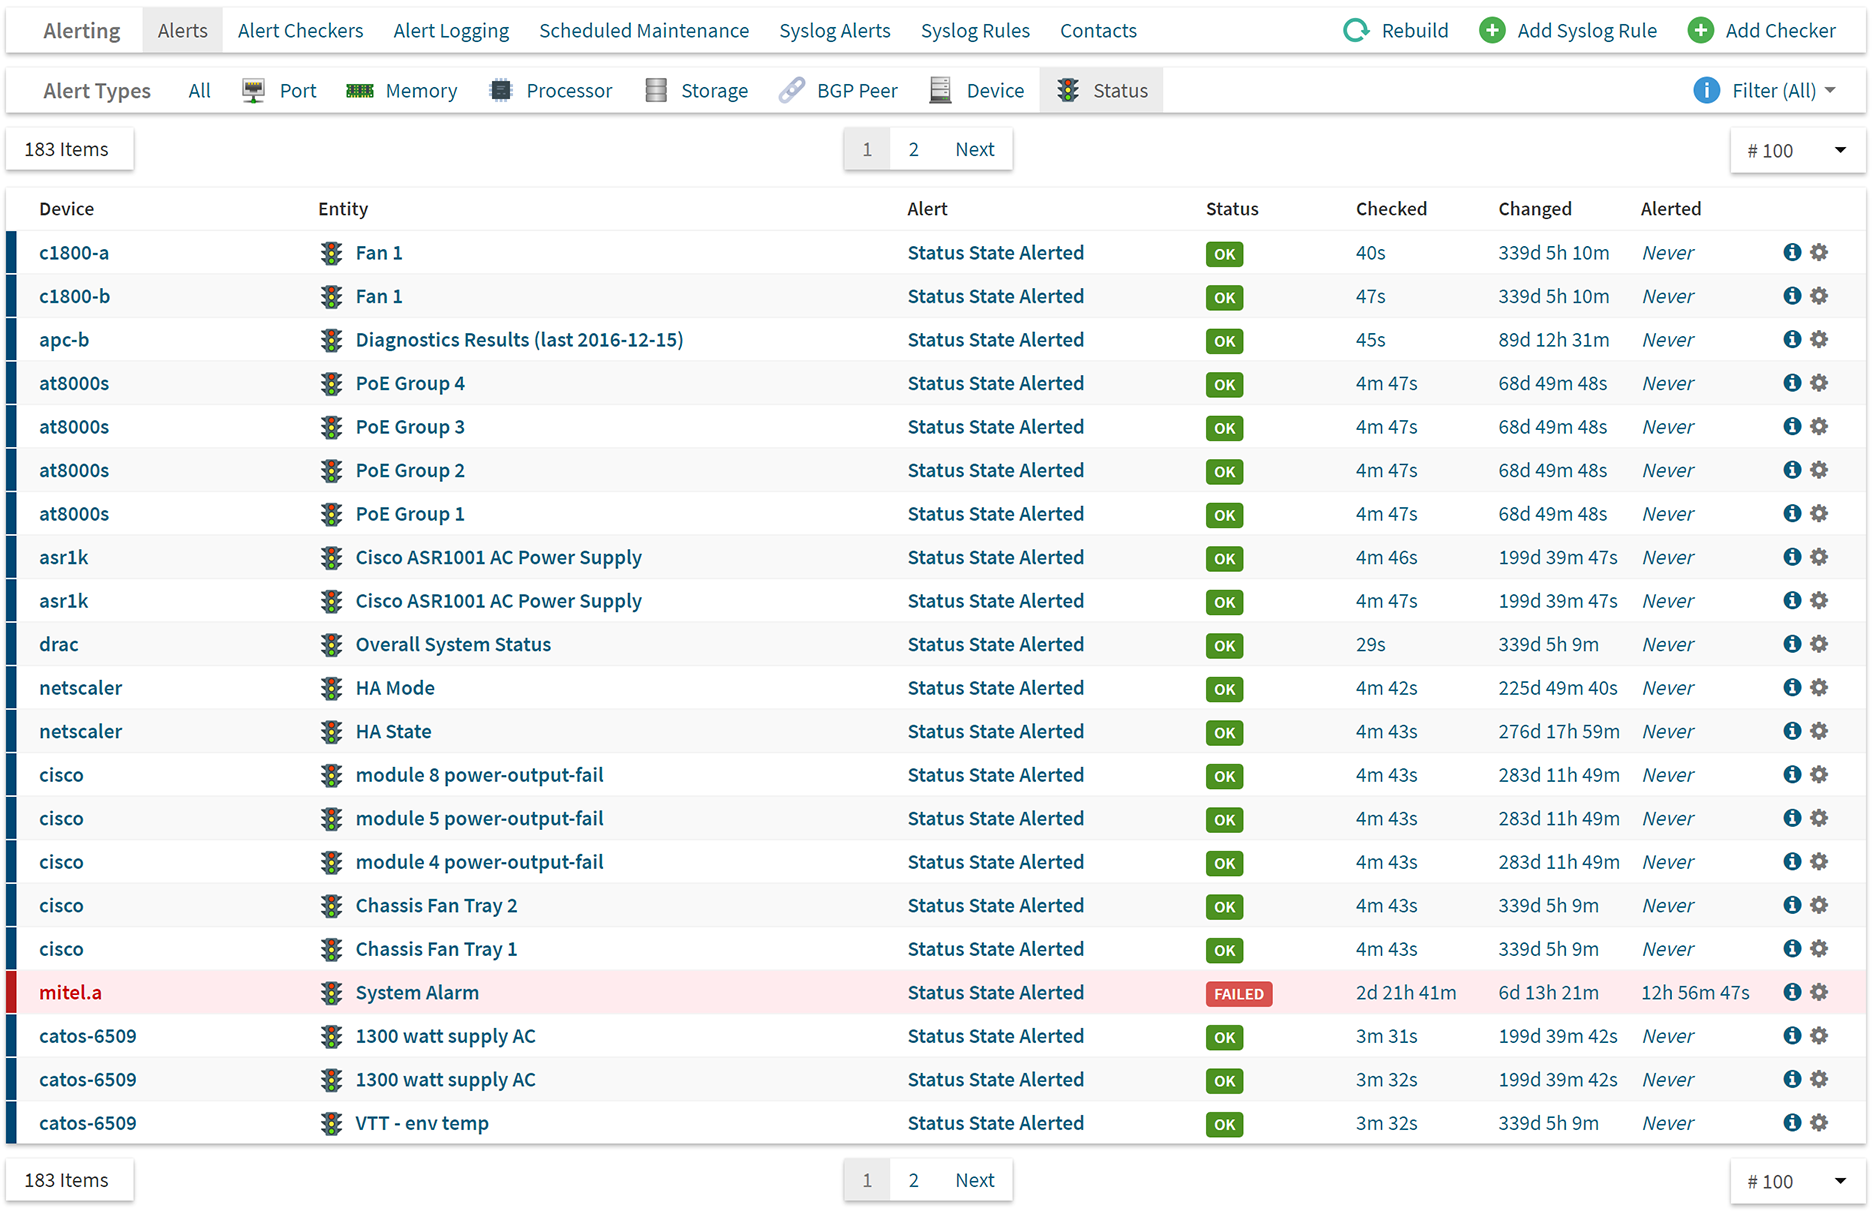
Task: Open the top # 100 page size dropdown
Action: coord(1797,150)
